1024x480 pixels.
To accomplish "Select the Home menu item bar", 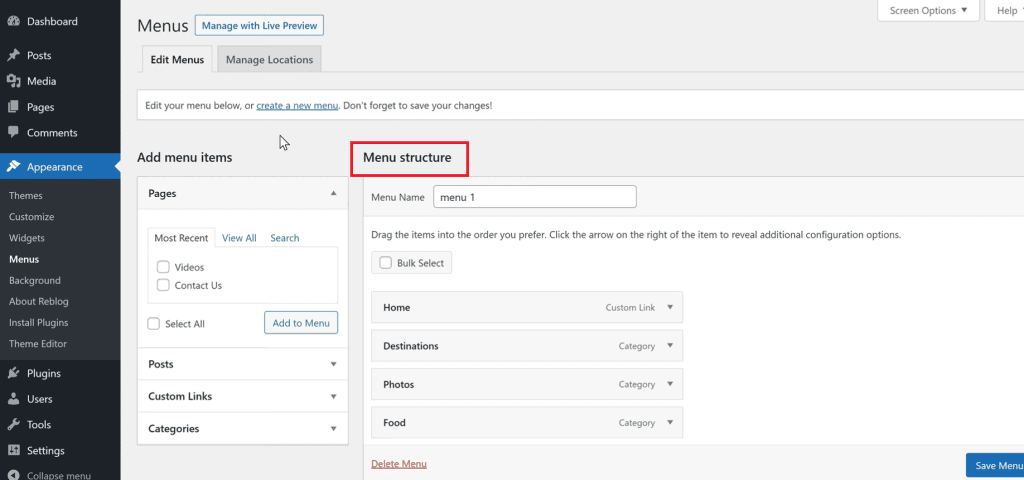I will 527,307.
